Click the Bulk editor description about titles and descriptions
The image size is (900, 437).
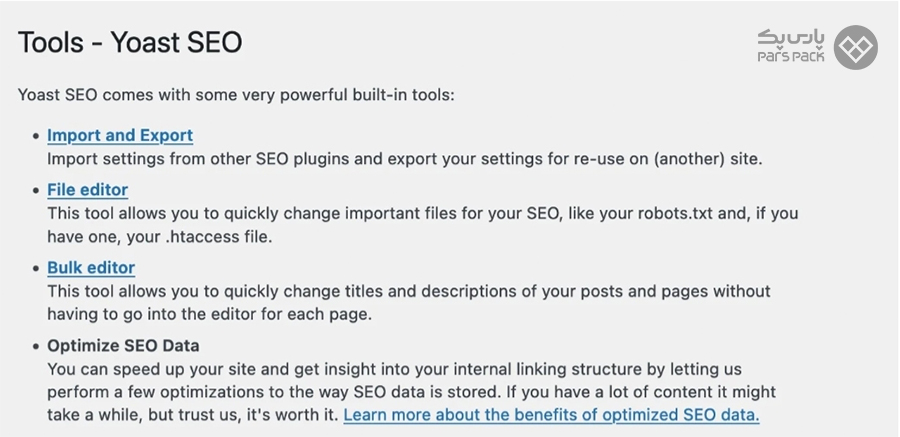(409, 291)
